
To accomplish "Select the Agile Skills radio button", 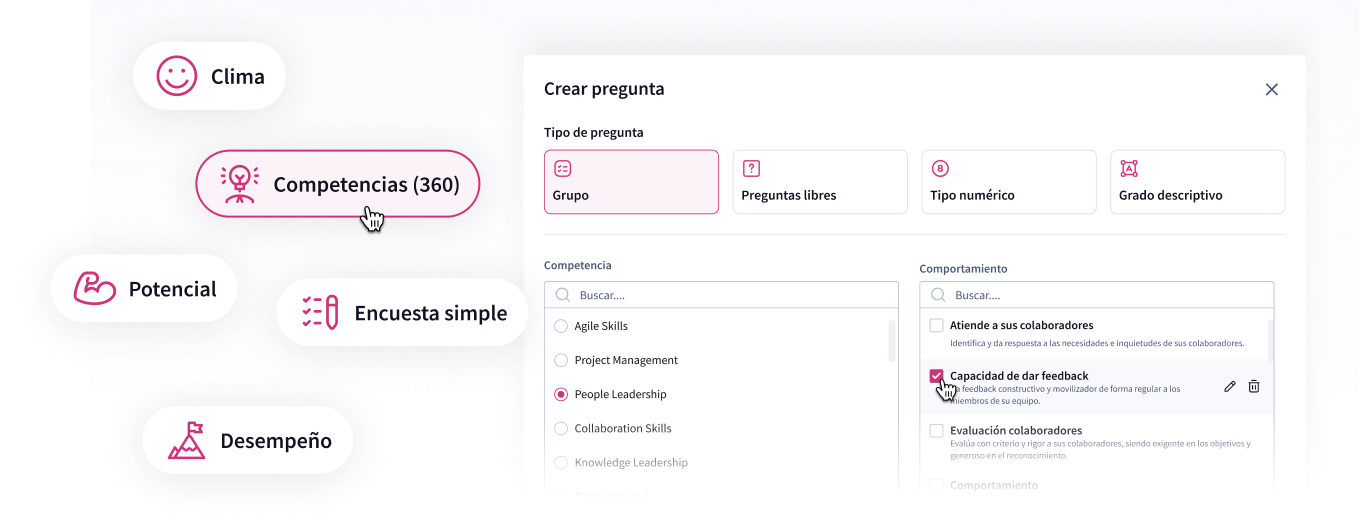I will pos(561,326).
